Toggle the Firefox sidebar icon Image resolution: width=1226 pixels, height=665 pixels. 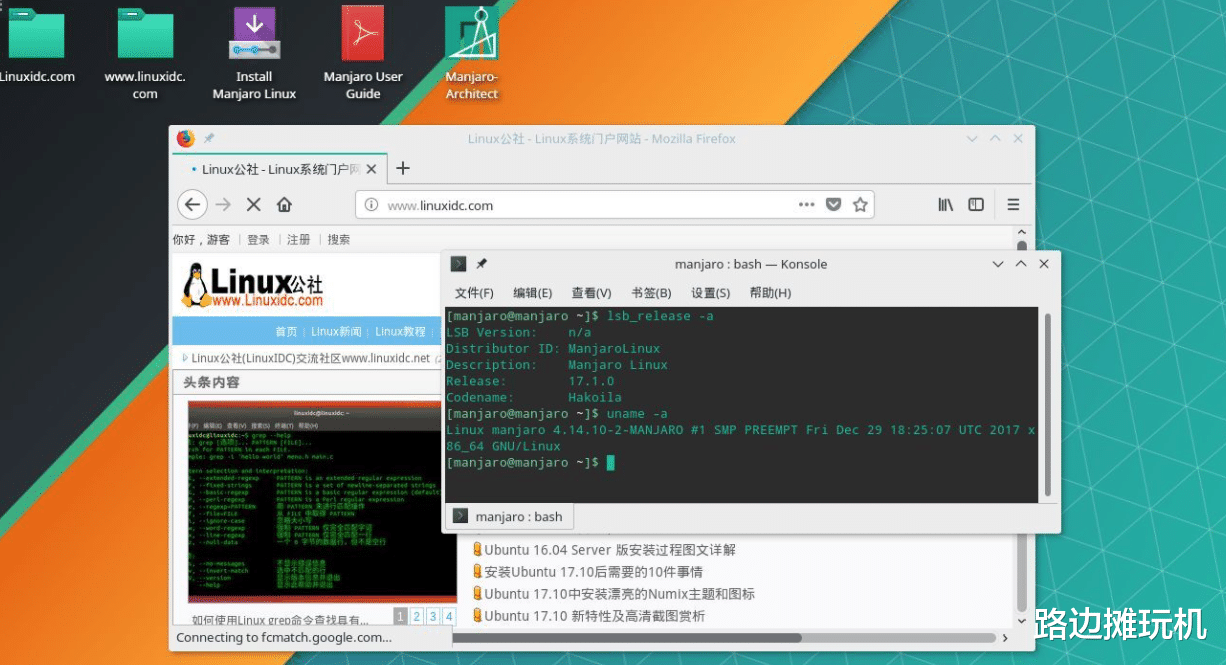click(x=976, y=204)
